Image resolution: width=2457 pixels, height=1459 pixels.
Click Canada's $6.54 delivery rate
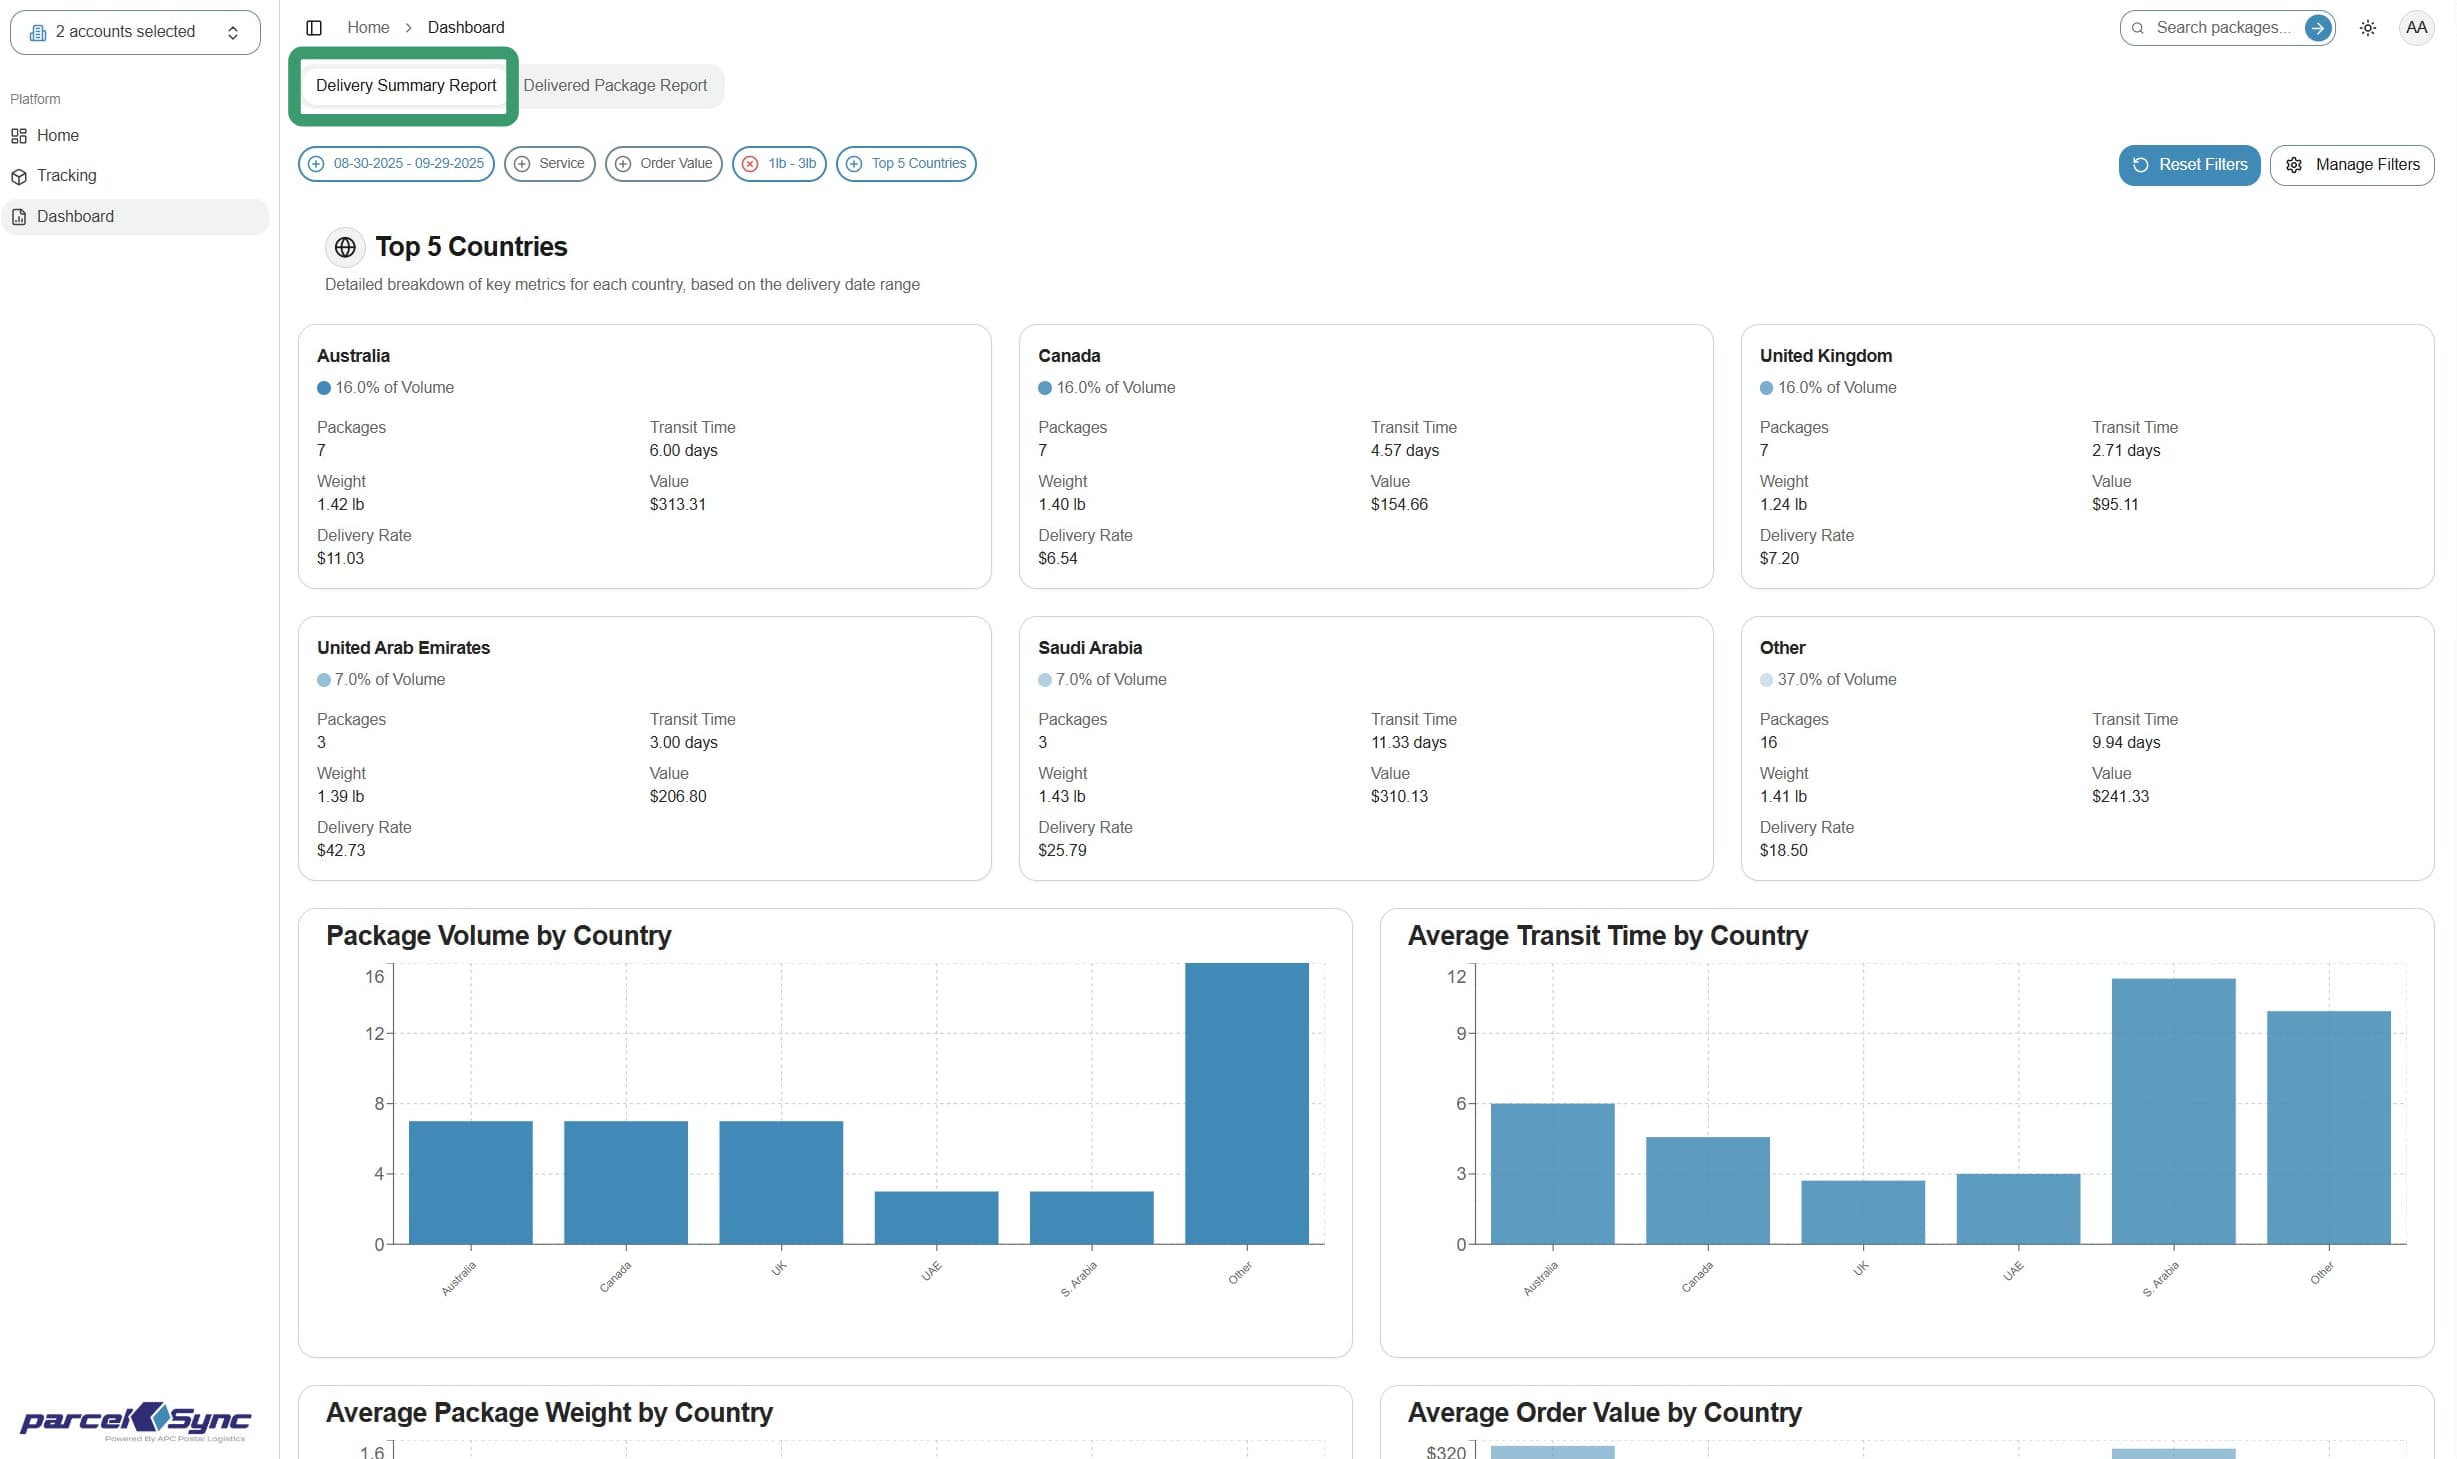(1058, 559)
